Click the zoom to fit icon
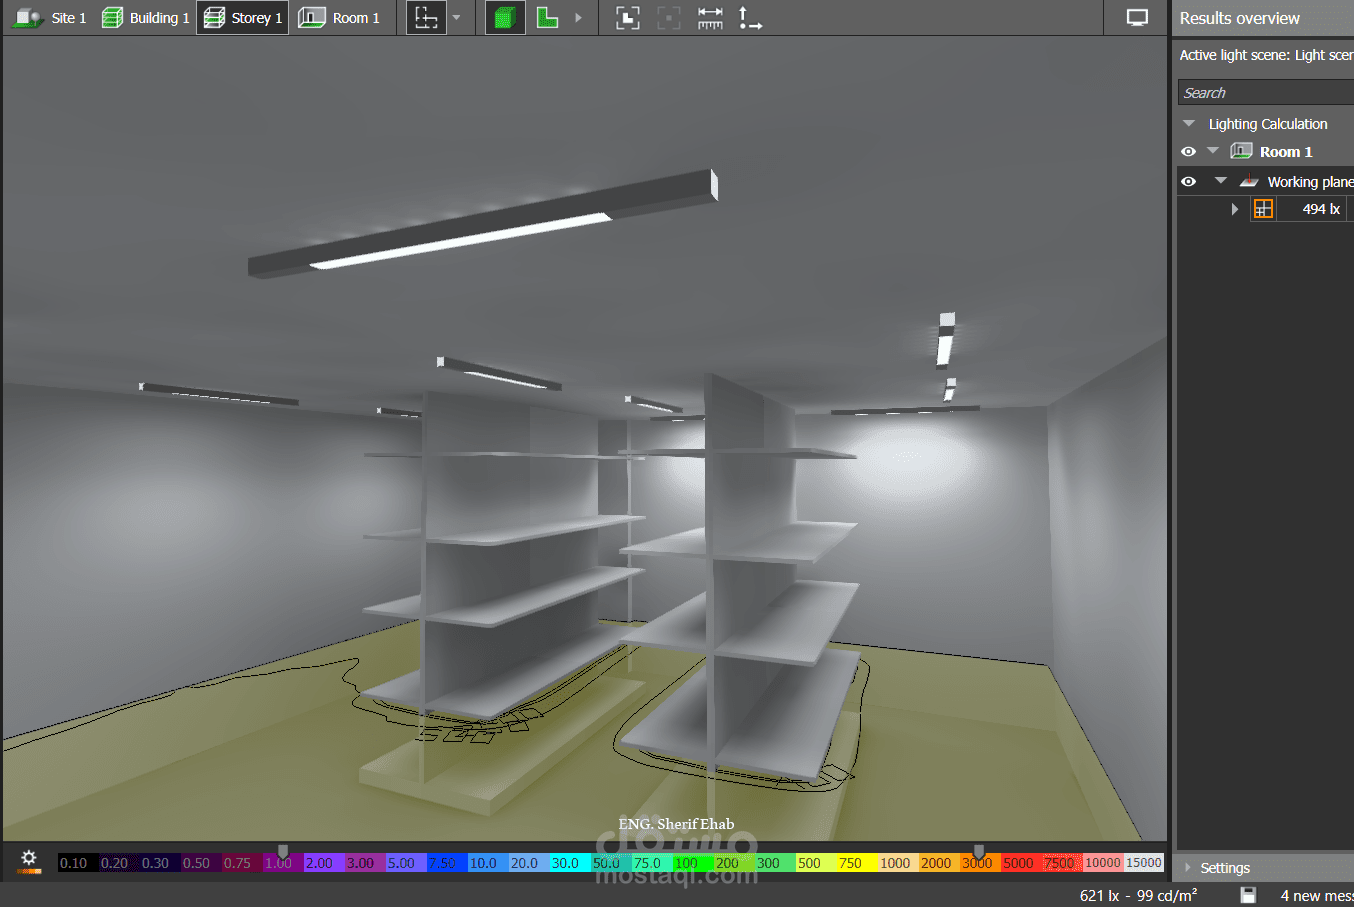This screenshot has height=907, width=1354. coord(628,18)
